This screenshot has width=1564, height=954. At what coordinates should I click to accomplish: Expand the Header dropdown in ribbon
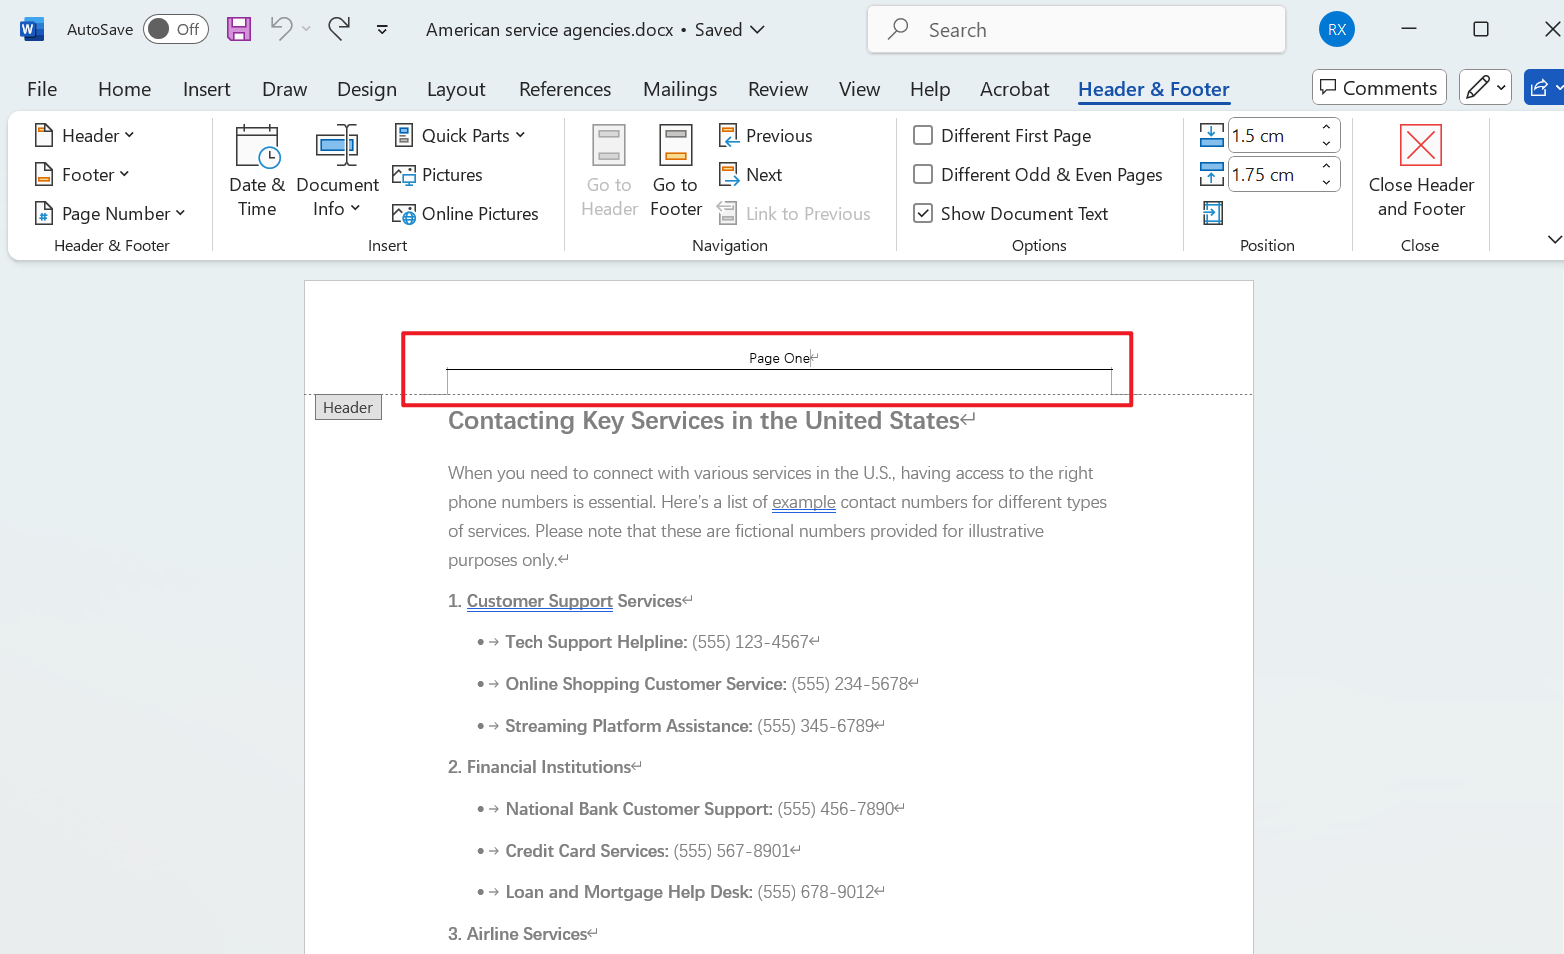click(85, 135)
